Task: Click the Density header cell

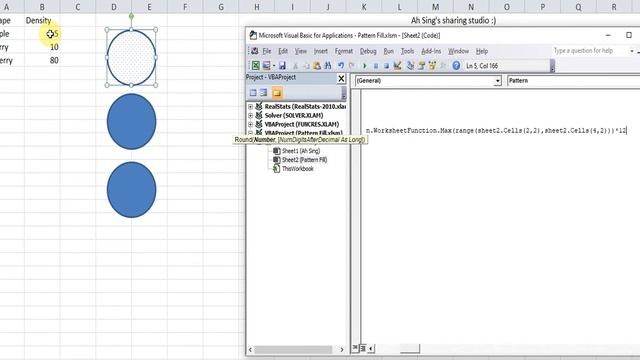Action: [42, 20]
